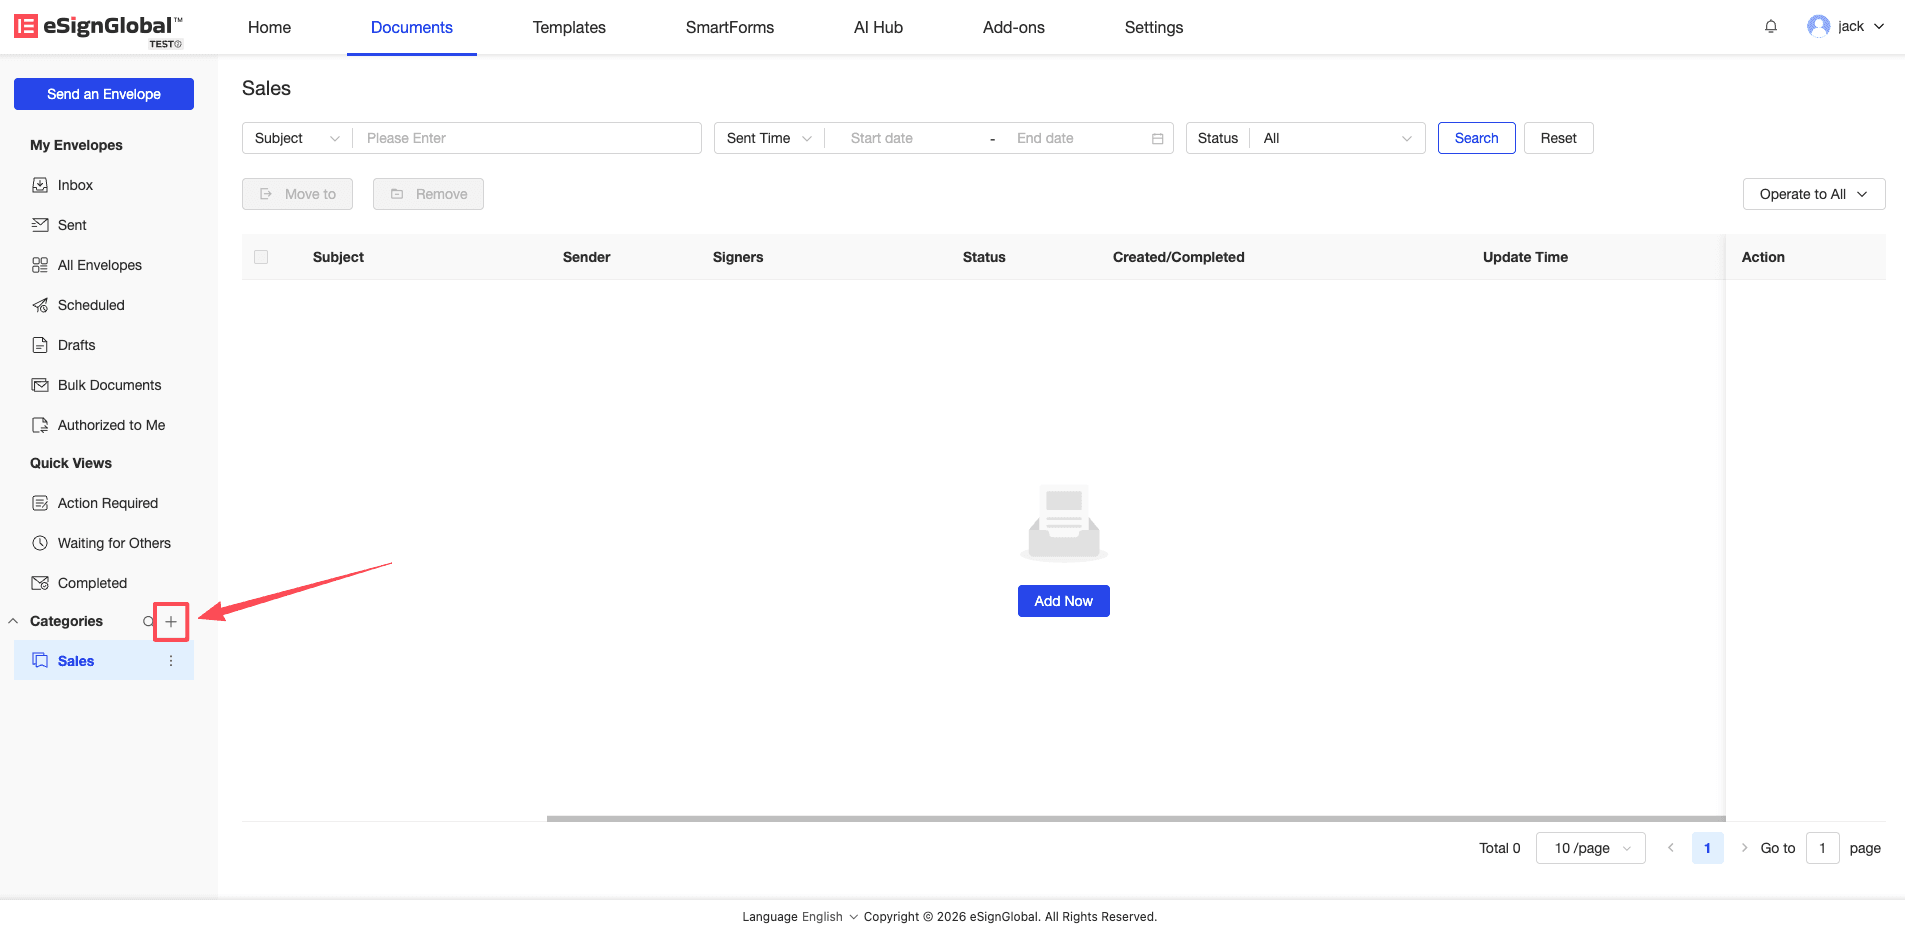Image resolution: width=1905 pixels, height=928 pixels.
Task: Tick the select-all checkbox in table header
Action: pos(261,257)
